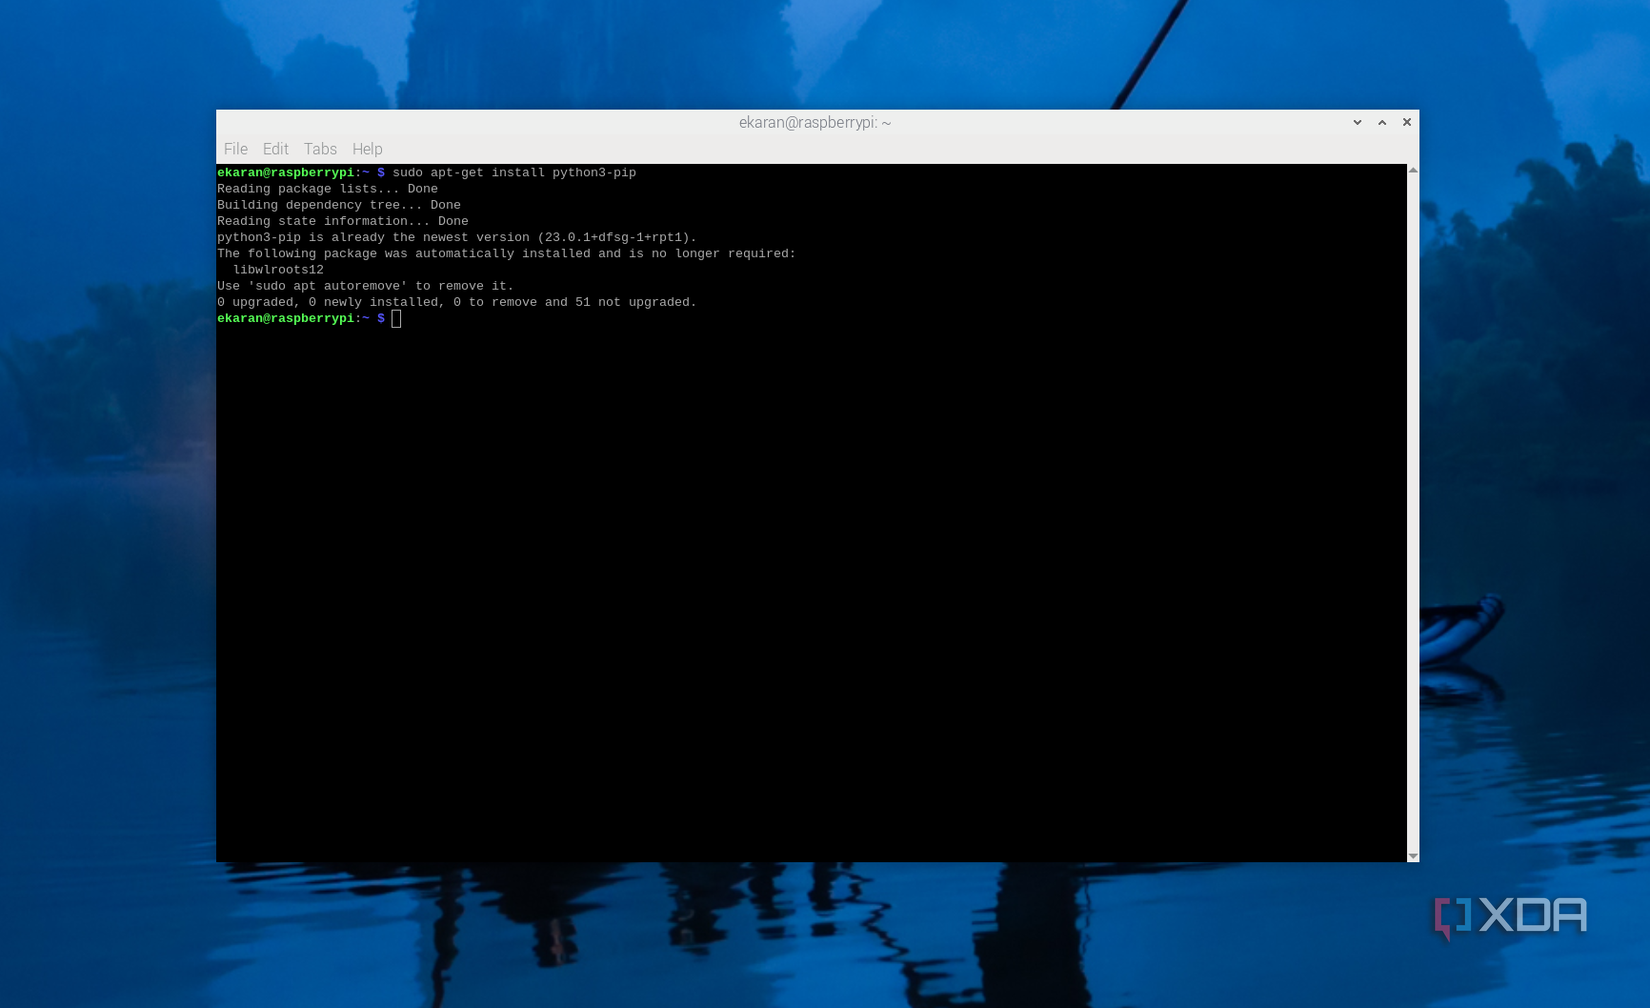Viewport: 1650px width, 1008px height.
Task: Click the ekaran@raspberrypi title bar text
Action: click(814, 122)
